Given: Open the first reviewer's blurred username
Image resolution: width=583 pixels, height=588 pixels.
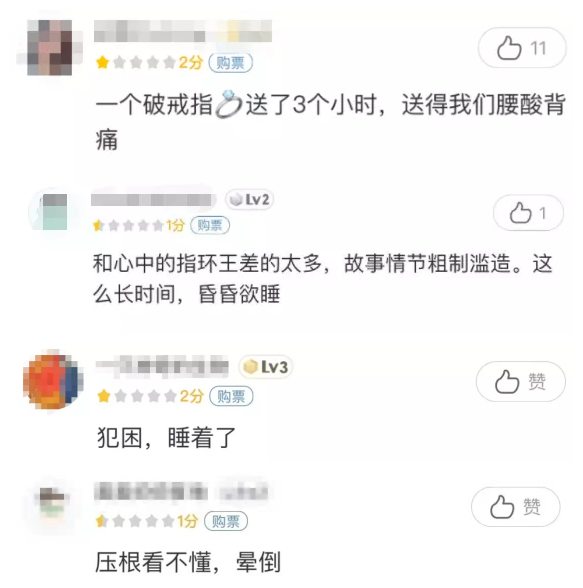Looking at the screenshot, I should click(183, 31).
